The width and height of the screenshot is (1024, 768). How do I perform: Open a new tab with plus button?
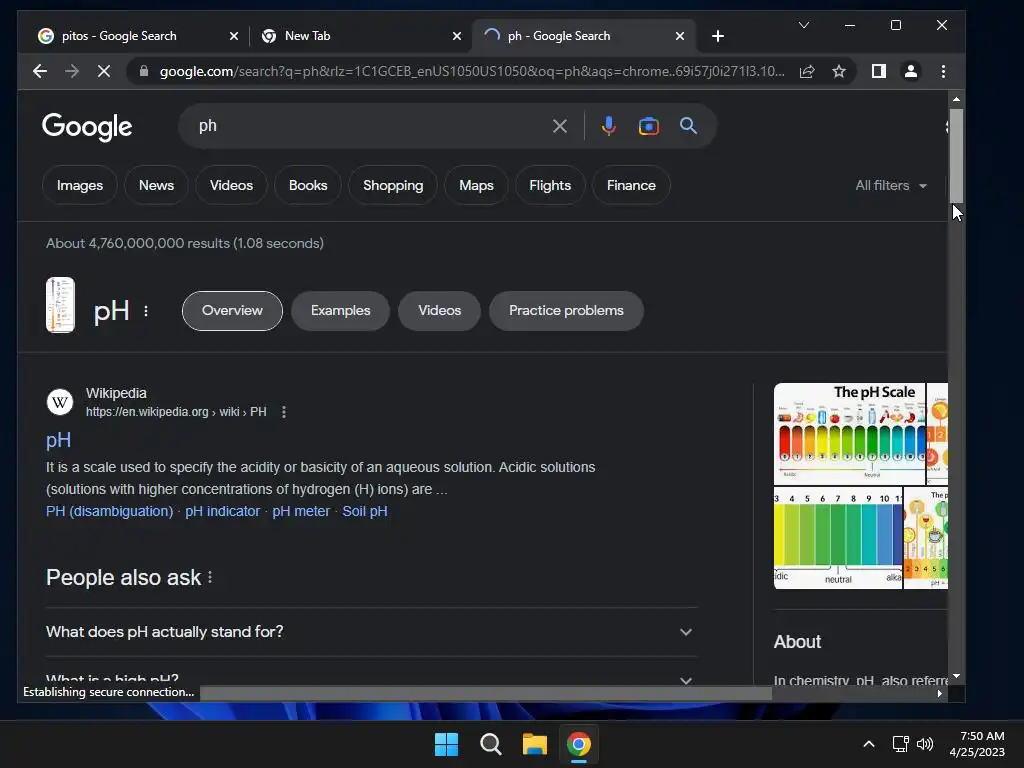pos(718,36)
